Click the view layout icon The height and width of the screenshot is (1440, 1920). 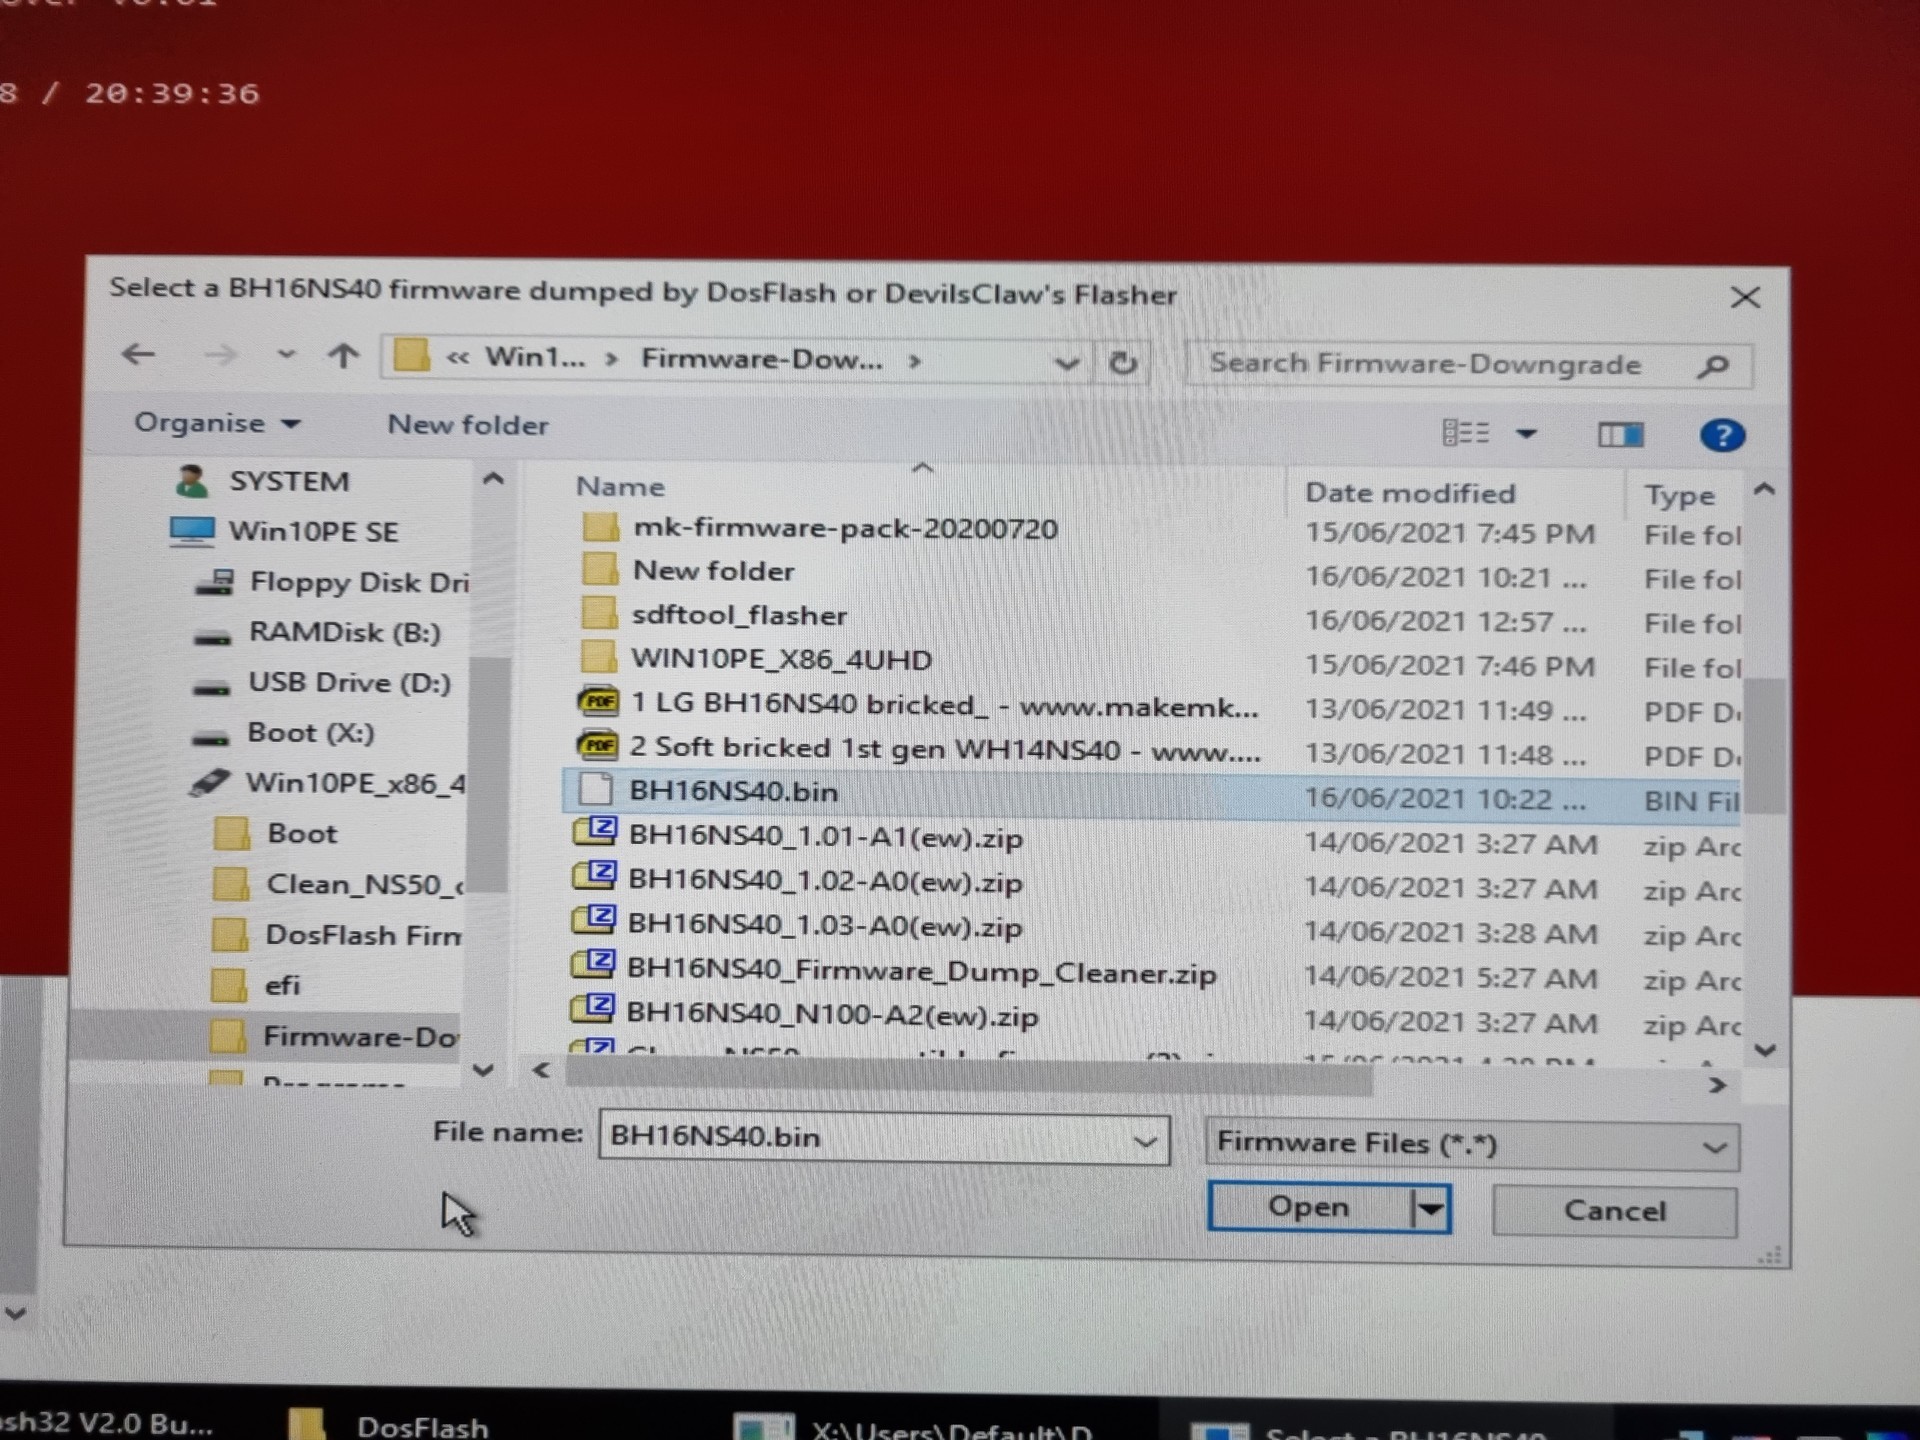pos(1465,433)
